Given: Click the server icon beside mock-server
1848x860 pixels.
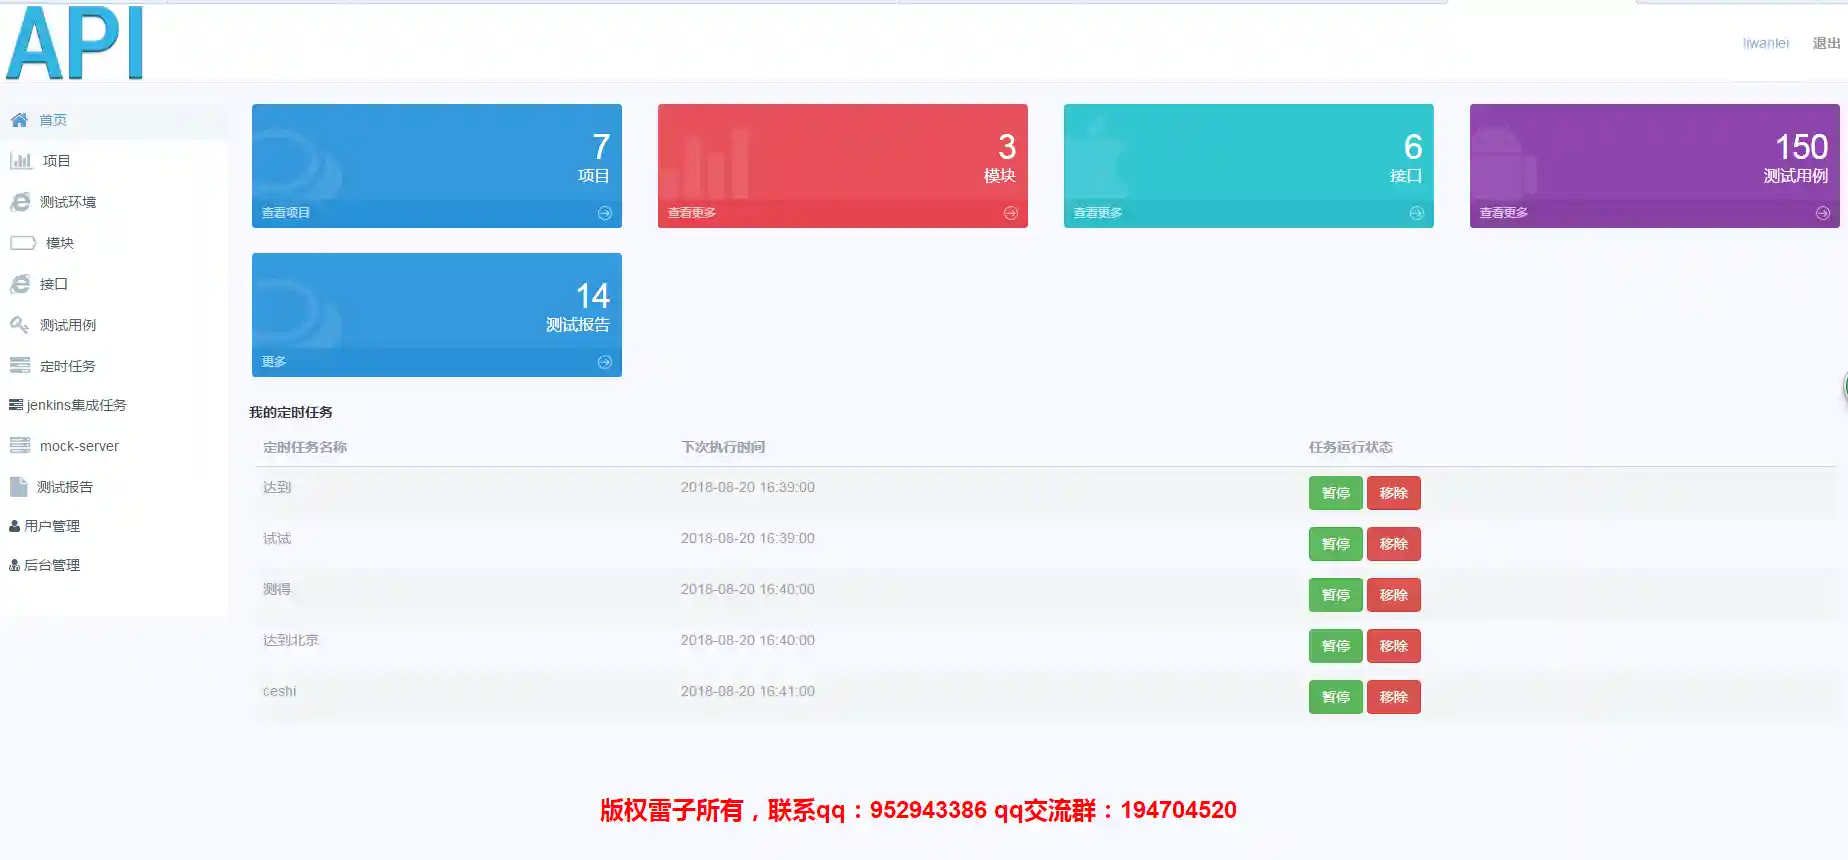Looking at the screenshot, I should click(20, 446).
